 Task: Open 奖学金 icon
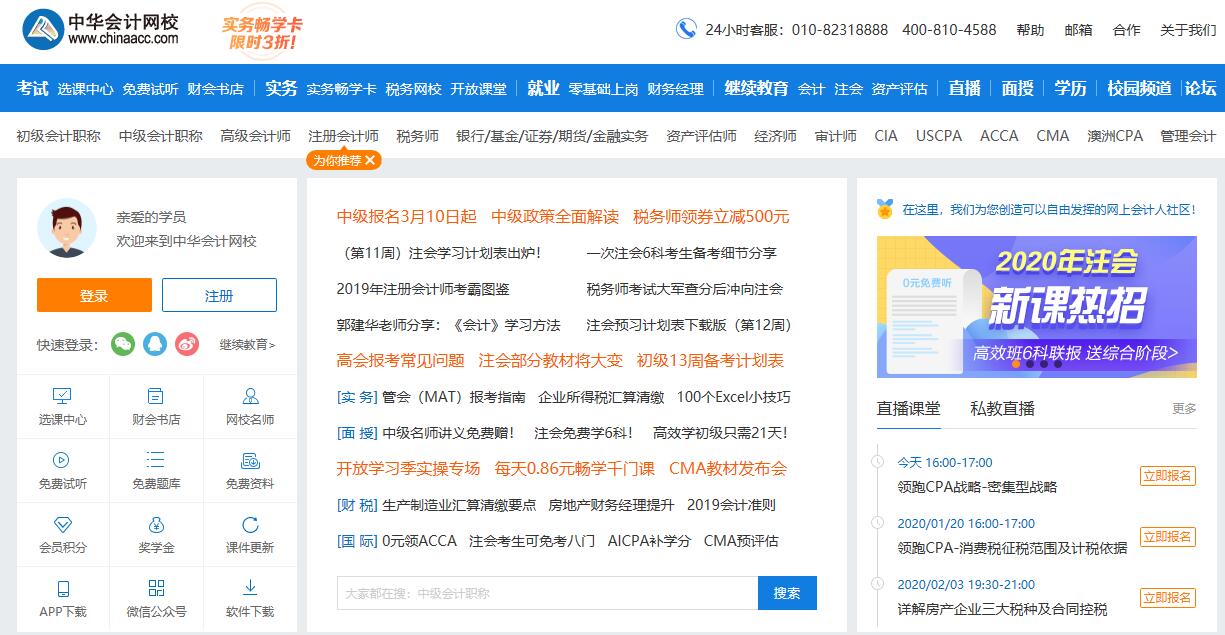click(x=156, y=524)
